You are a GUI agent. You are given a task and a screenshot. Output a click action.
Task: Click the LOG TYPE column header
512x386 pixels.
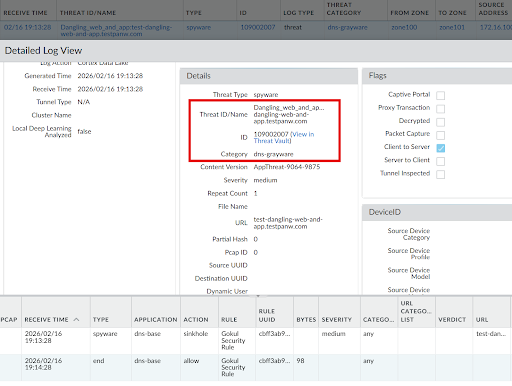[298, 13]
